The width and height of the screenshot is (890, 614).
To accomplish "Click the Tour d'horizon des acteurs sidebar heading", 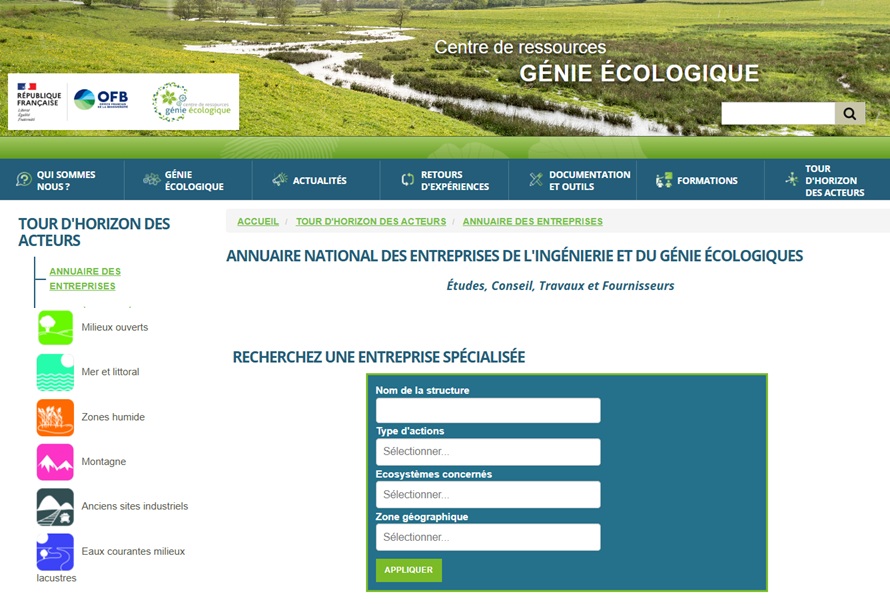I will point(94,232).
